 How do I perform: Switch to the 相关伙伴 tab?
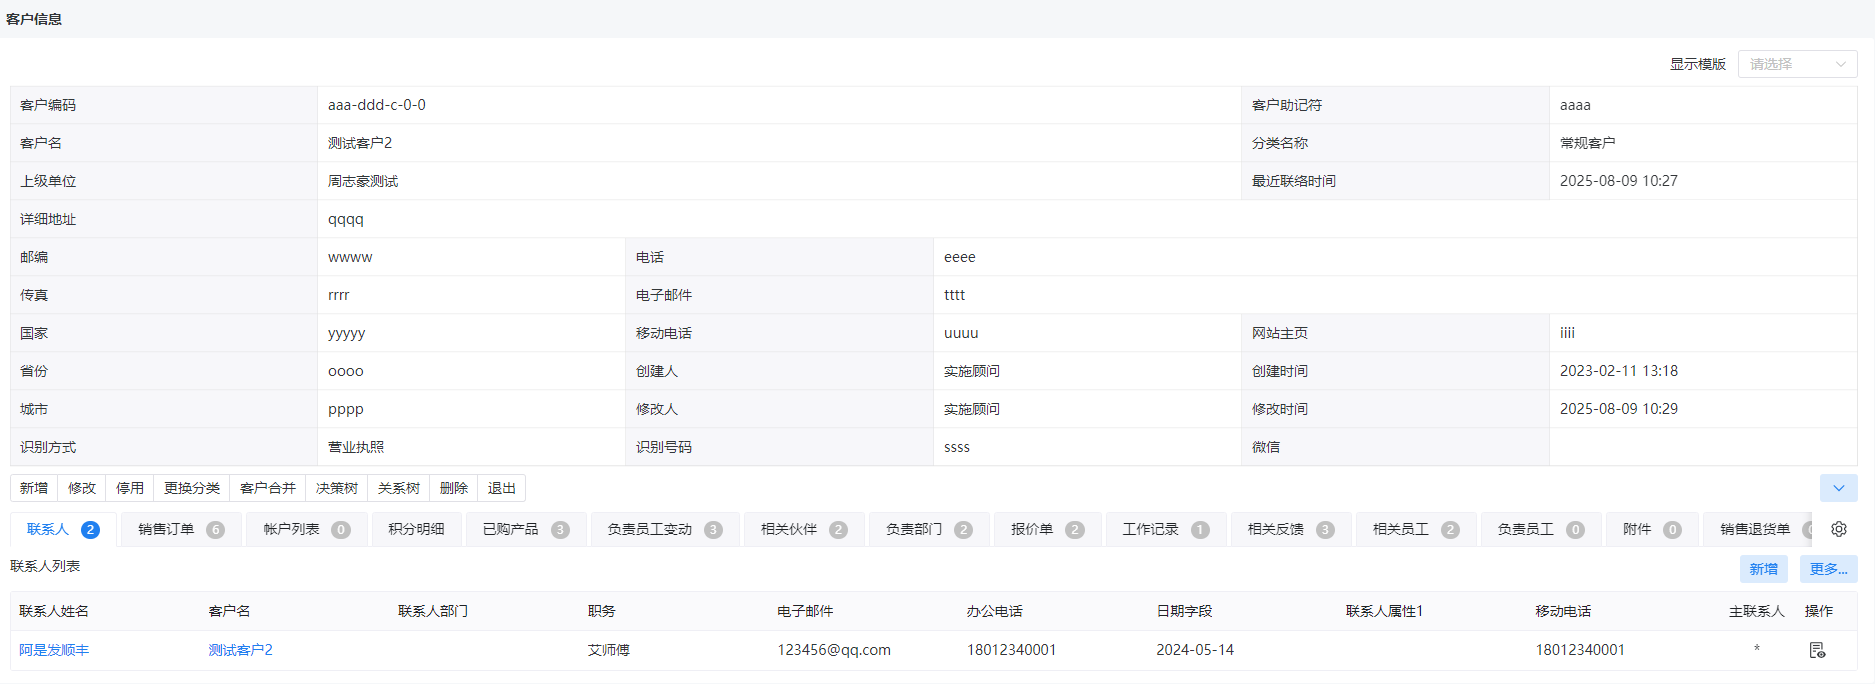click(804, 529)
